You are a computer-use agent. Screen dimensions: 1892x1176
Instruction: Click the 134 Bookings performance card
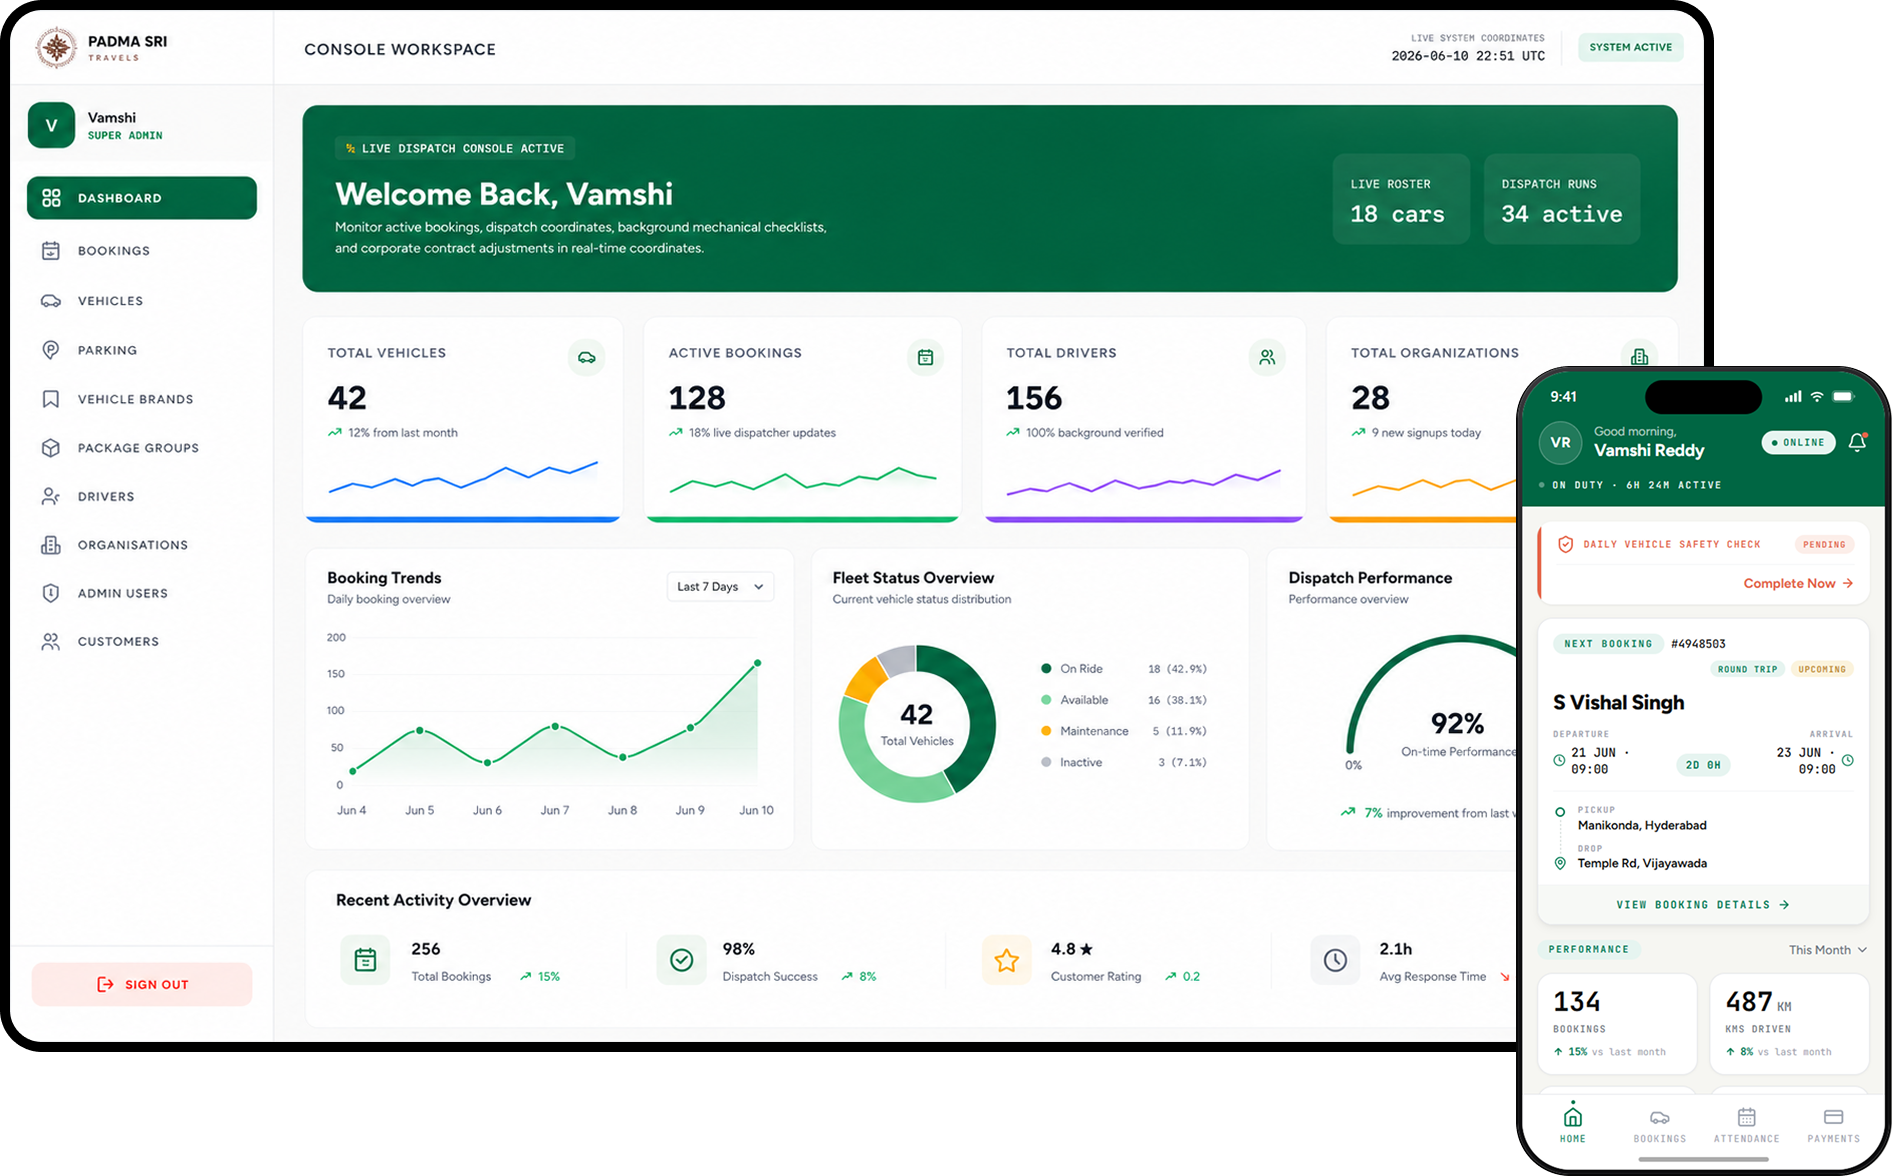pyautogui.click(x=1617, y=1024)
